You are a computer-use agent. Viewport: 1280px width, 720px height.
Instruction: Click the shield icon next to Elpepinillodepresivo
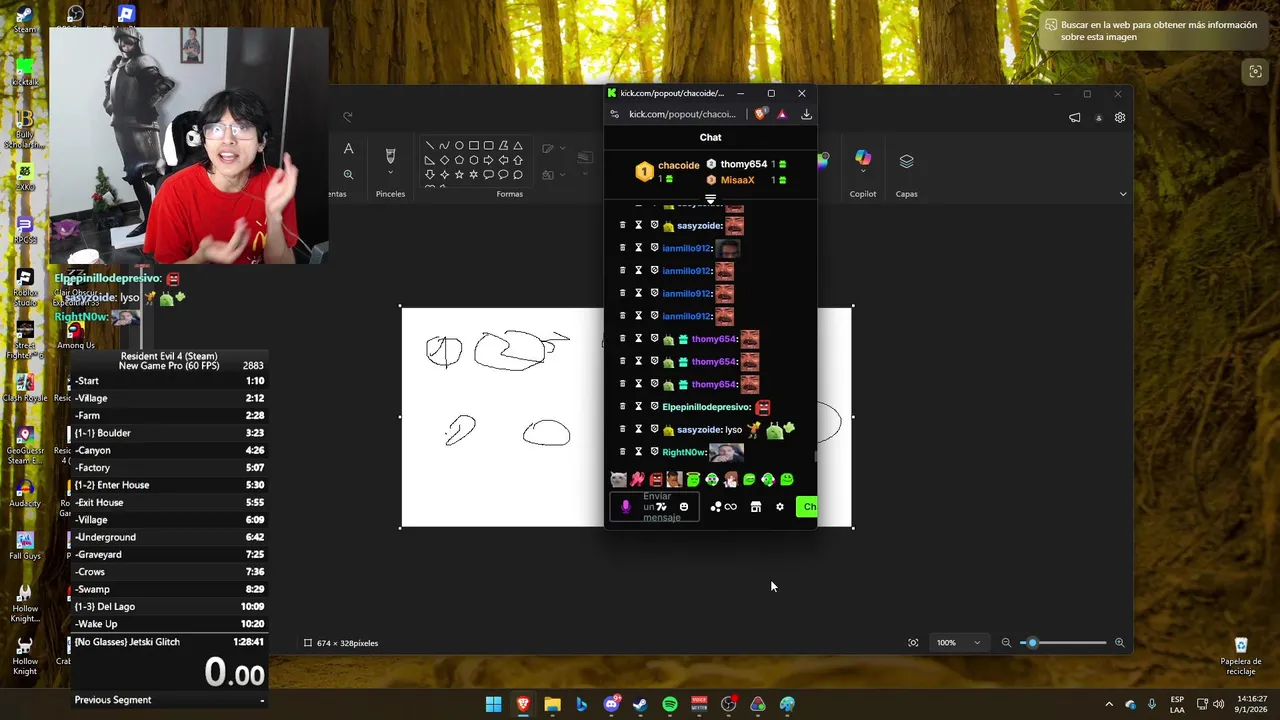654,407
